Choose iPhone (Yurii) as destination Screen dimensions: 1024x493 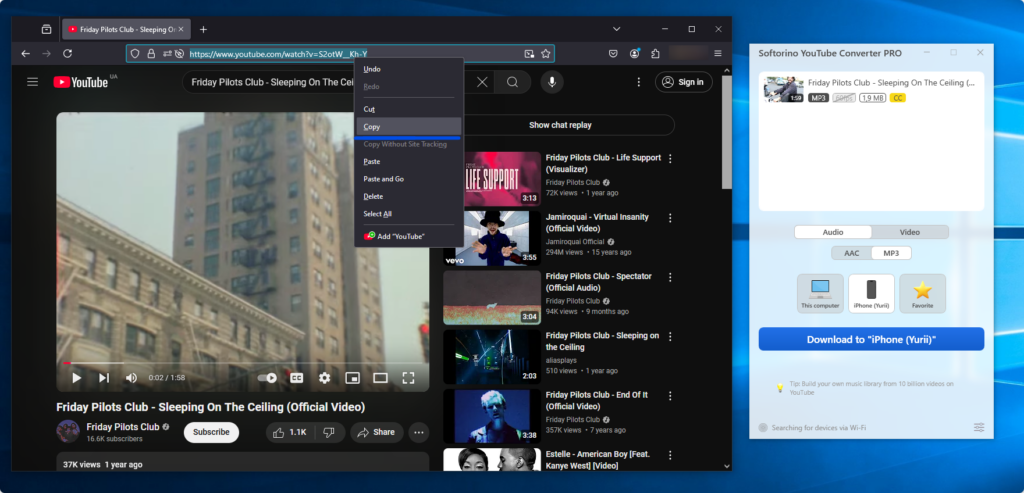871,293
